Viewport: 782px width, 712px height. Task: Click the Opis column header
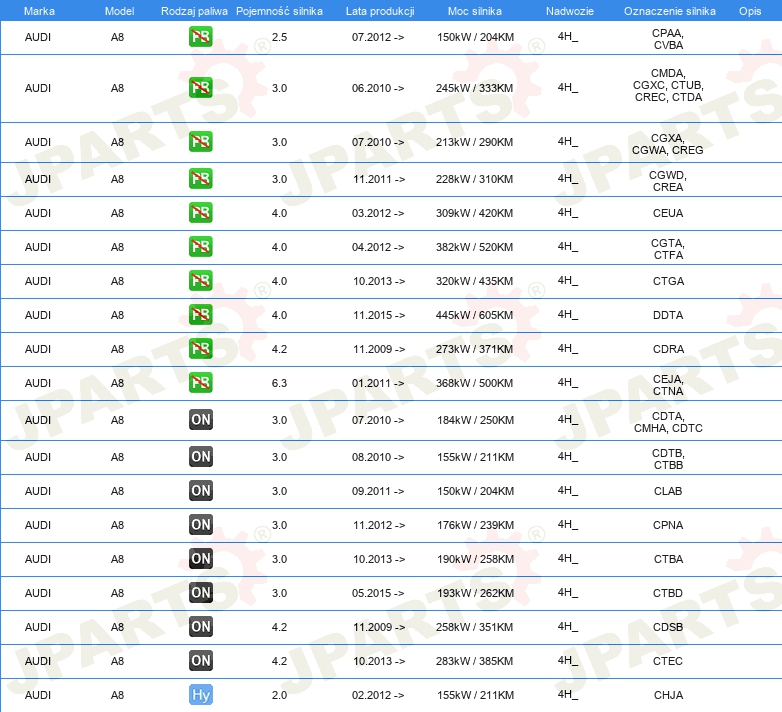(x=749, y=10)
